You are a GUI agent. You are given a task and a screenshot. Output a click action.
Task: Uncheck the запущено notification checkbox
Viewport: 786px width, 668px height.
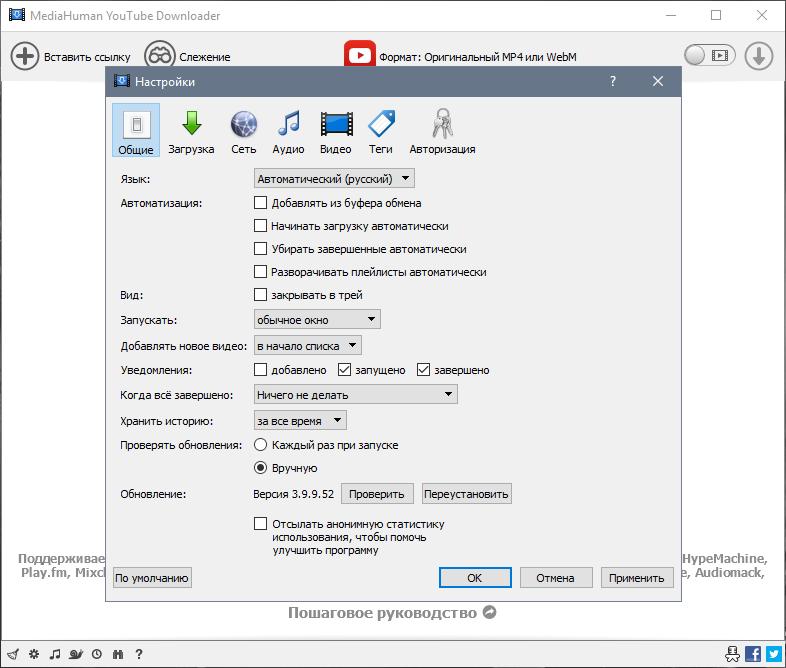[345, 370]
